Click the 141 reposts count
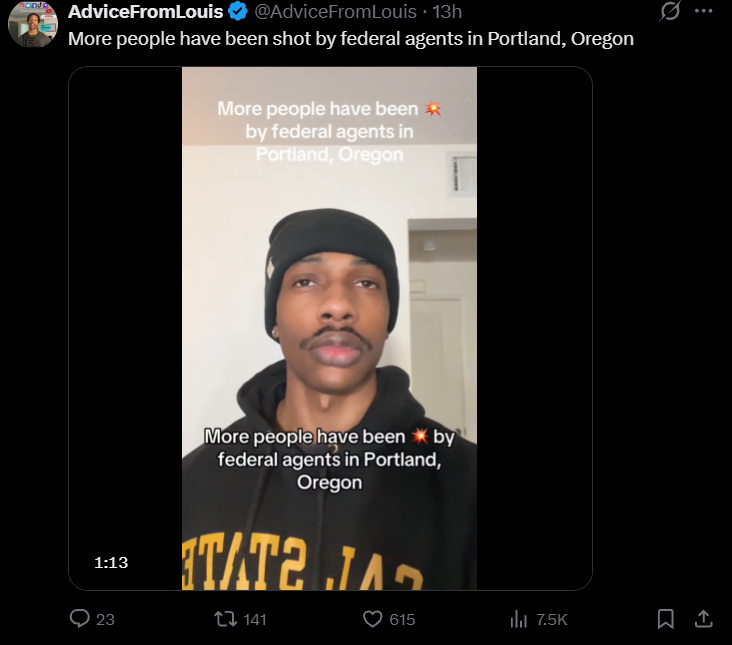Image resolution: width=732 pixels, height=645 pixels. tap(255, 619)
